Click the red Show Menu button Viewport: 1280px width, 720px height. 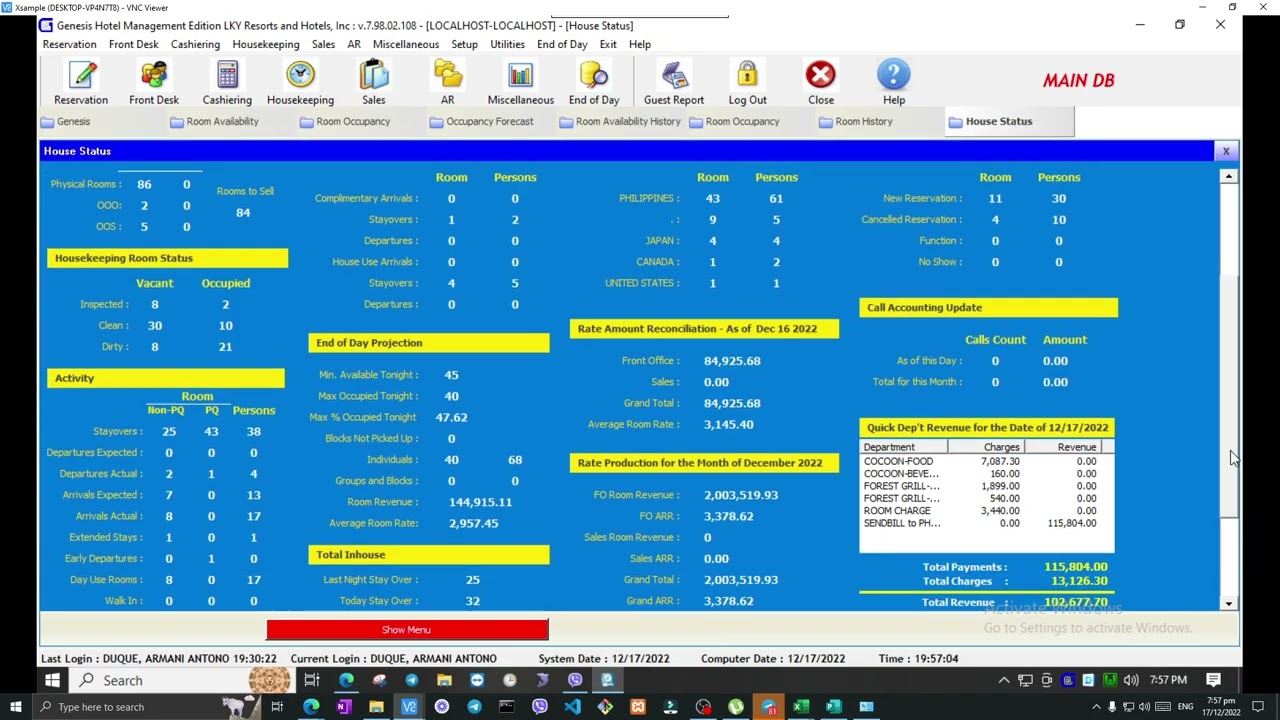[407, 630]
